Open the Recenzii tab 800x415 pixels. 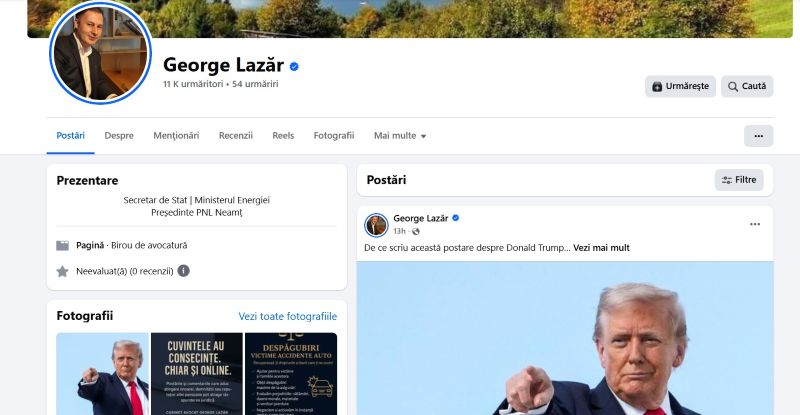coord(236,136)
